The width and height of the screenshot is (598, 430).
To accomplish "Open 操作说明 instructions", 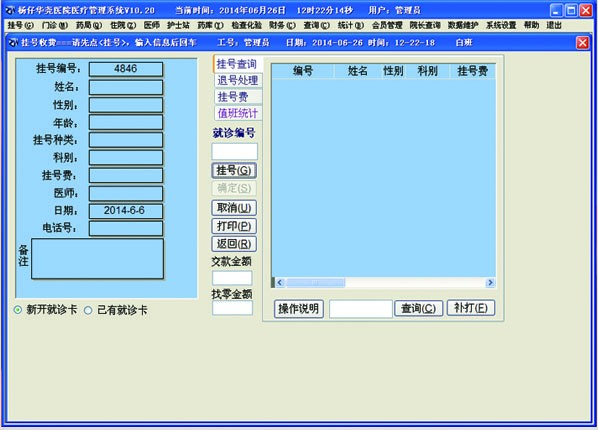I will pos(299,309).
